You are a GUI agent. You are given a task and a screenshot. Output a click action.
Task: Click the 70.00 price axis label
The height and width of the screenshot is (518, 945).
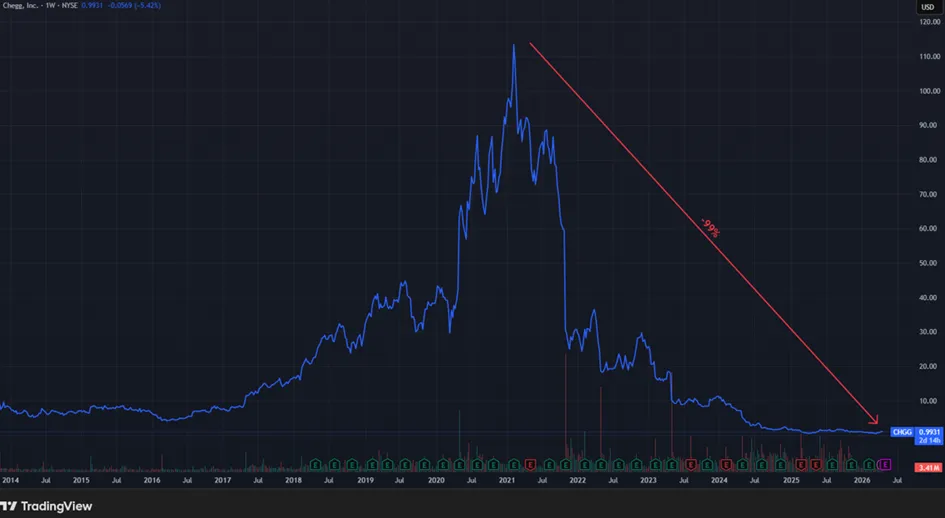(x=930, y=194)
